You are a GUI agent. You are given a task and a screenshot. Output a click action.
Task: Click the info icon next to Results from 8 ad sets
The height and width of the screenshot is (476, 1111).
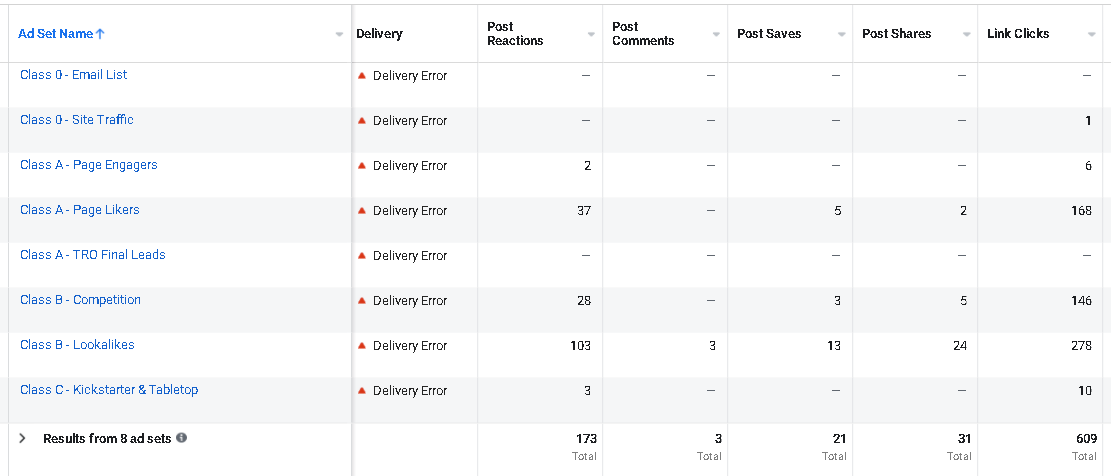pyautogui.click(x=181, y=438)
